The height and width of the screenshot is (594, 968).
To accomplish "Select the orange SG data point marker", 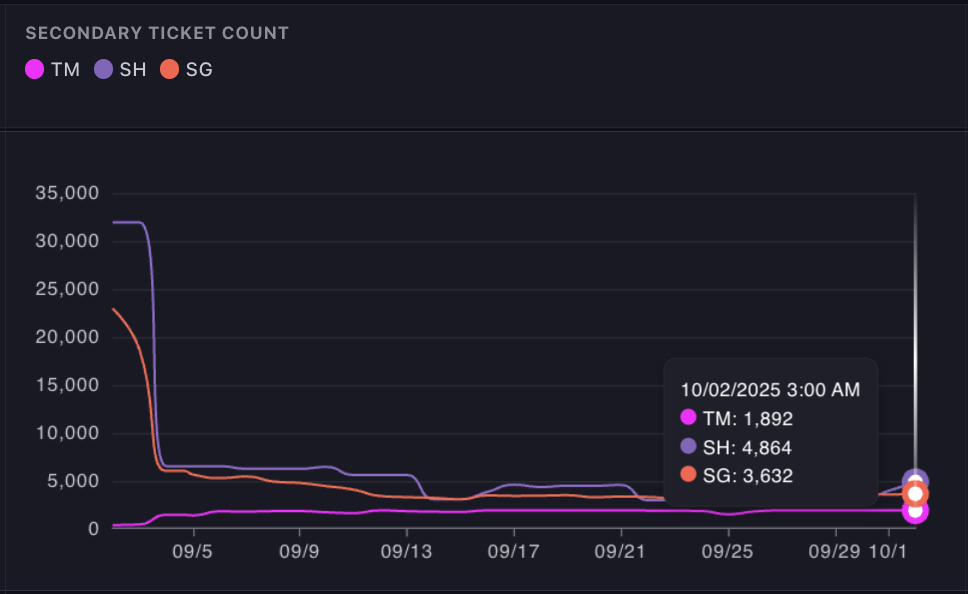I will pyautogui.click(x=915, y=494).
